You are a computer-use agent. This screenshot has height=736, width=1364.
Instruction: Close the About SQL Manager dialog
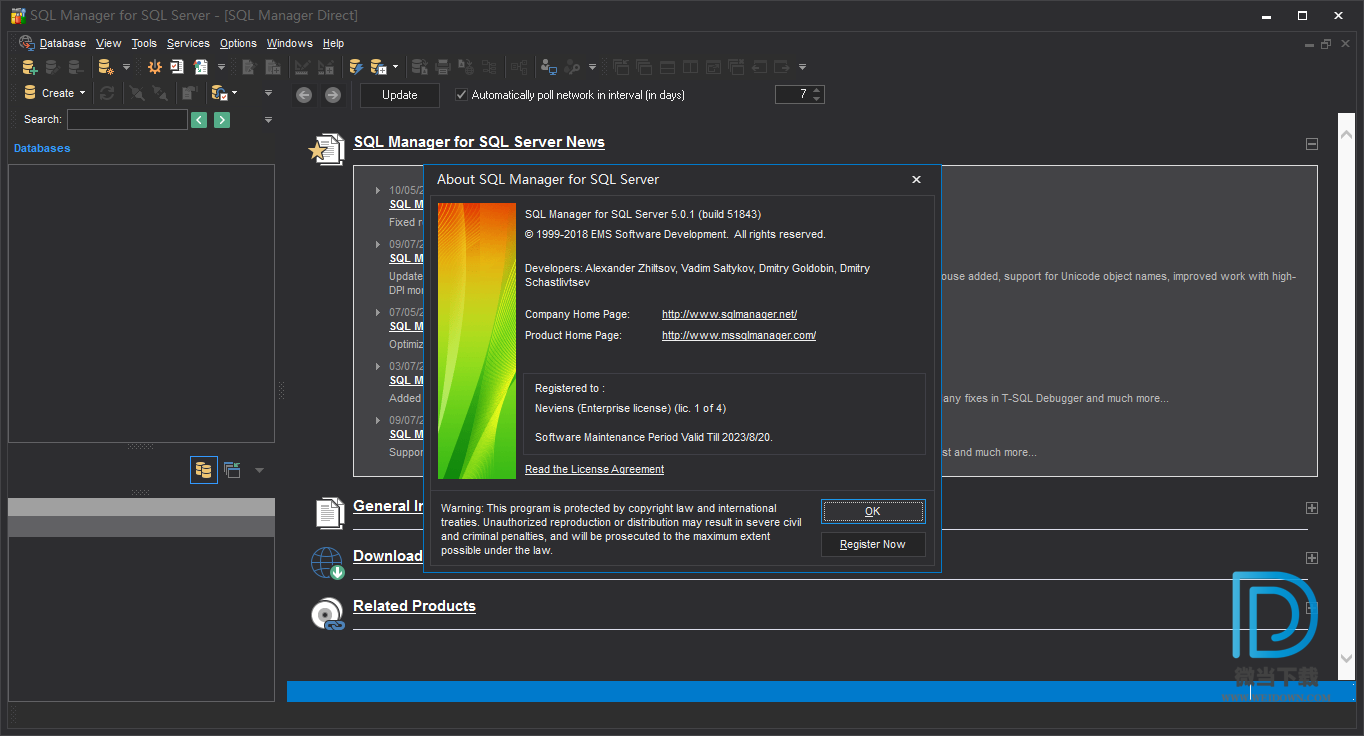click(x=916, y=180)
